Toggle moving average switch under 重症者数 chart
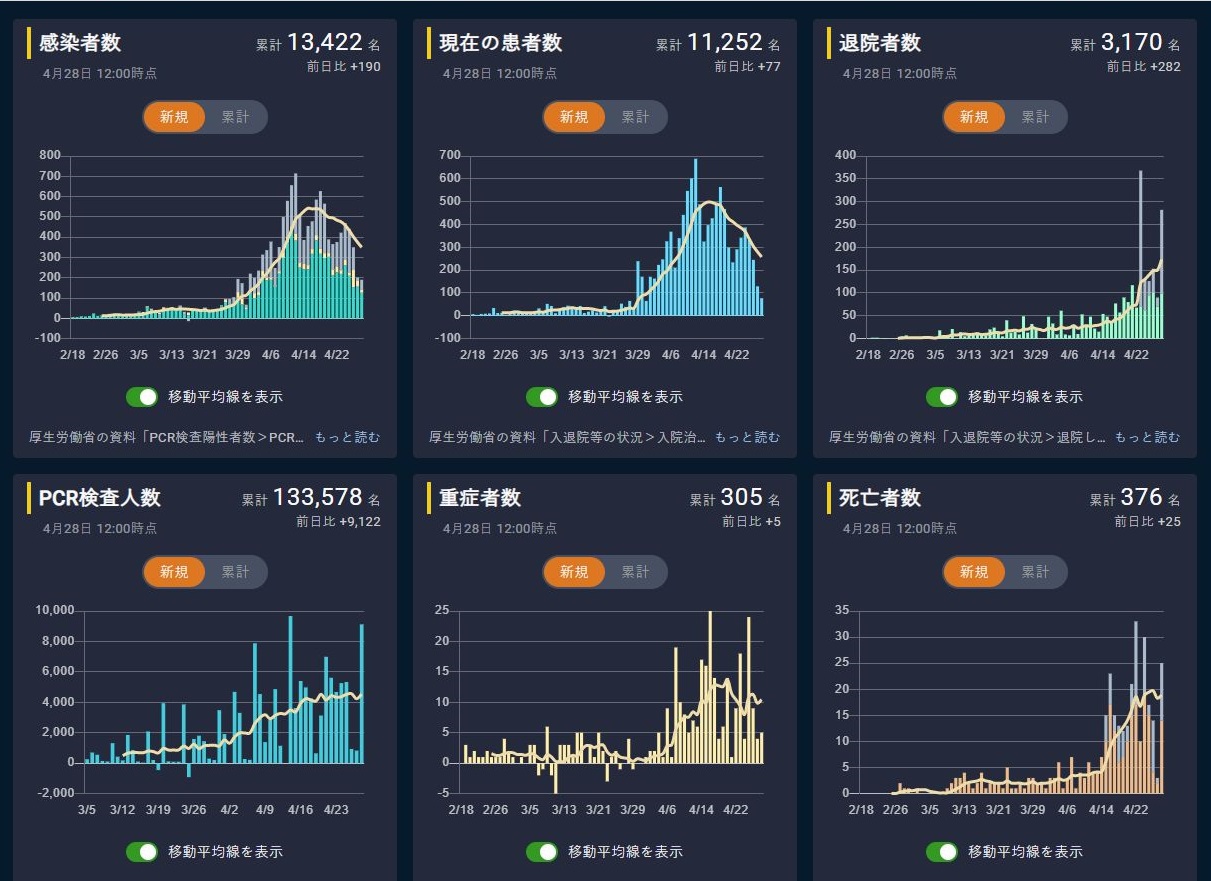 542,852
